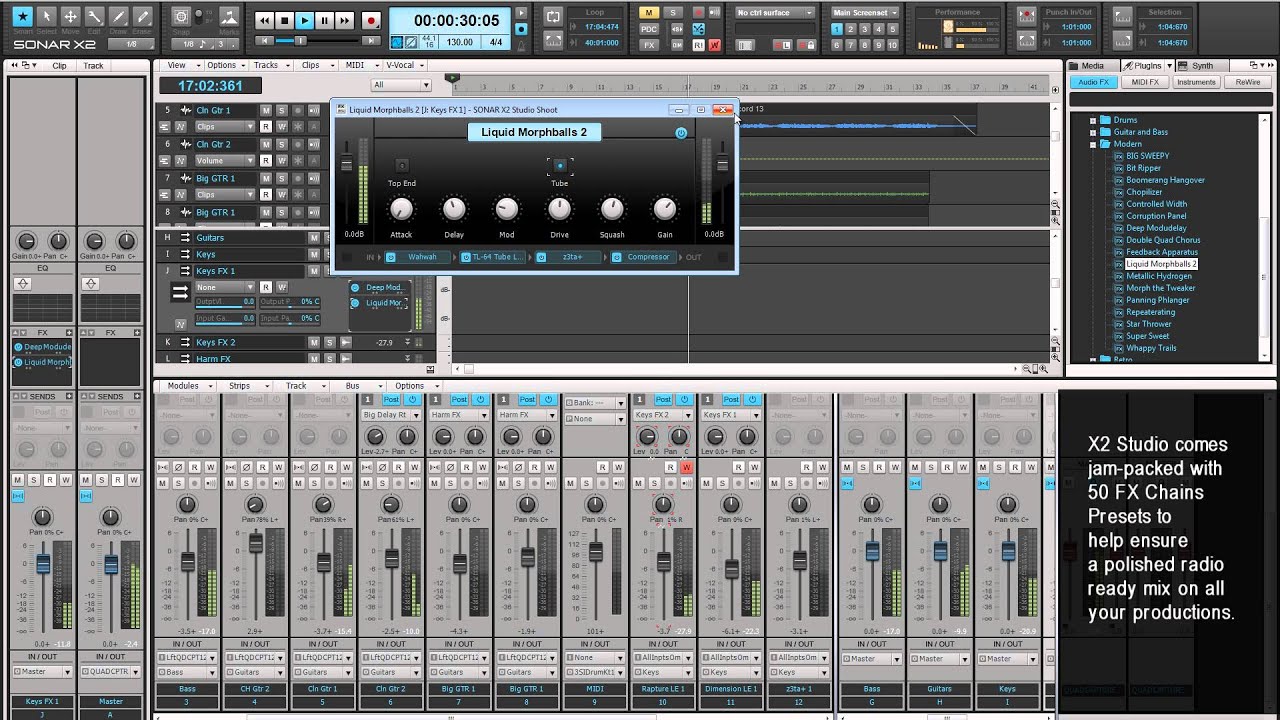Select the Select arrow tool
Viewport: 1280px width, 720px height.
tap(46, 16)
